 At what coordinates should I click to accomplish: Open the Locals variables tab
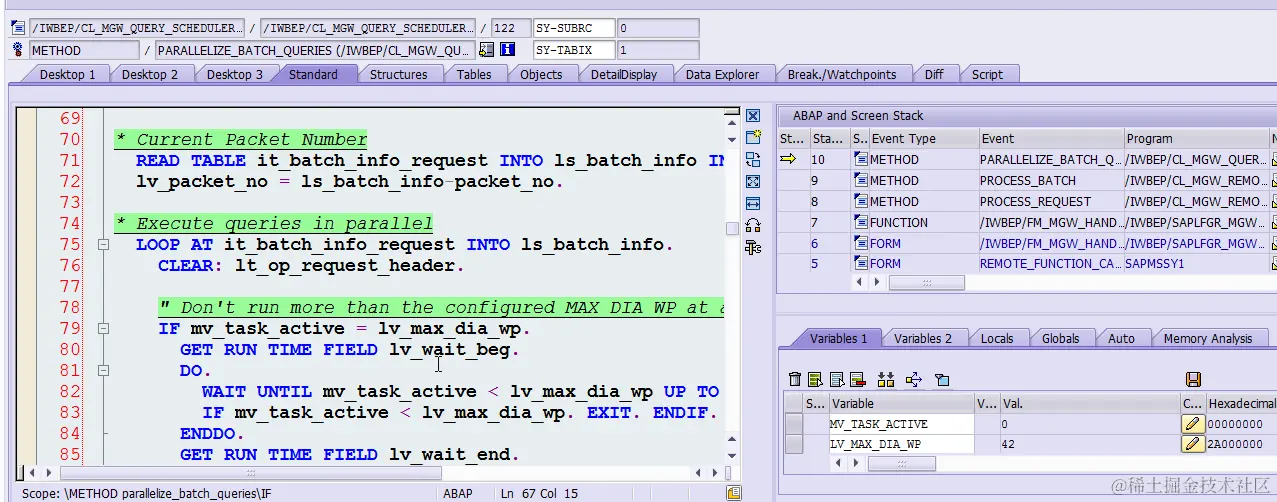(997, 338)
